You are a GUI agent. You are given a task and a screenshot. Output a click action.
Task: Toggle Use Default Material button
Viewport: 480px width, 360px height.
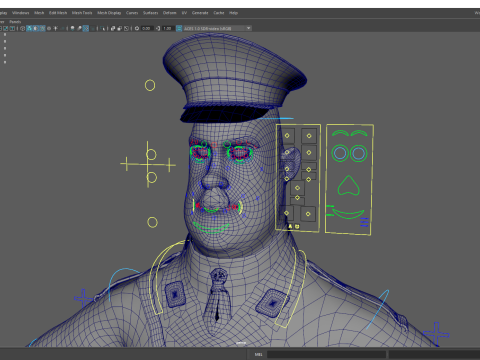click(x=36, y=28)
